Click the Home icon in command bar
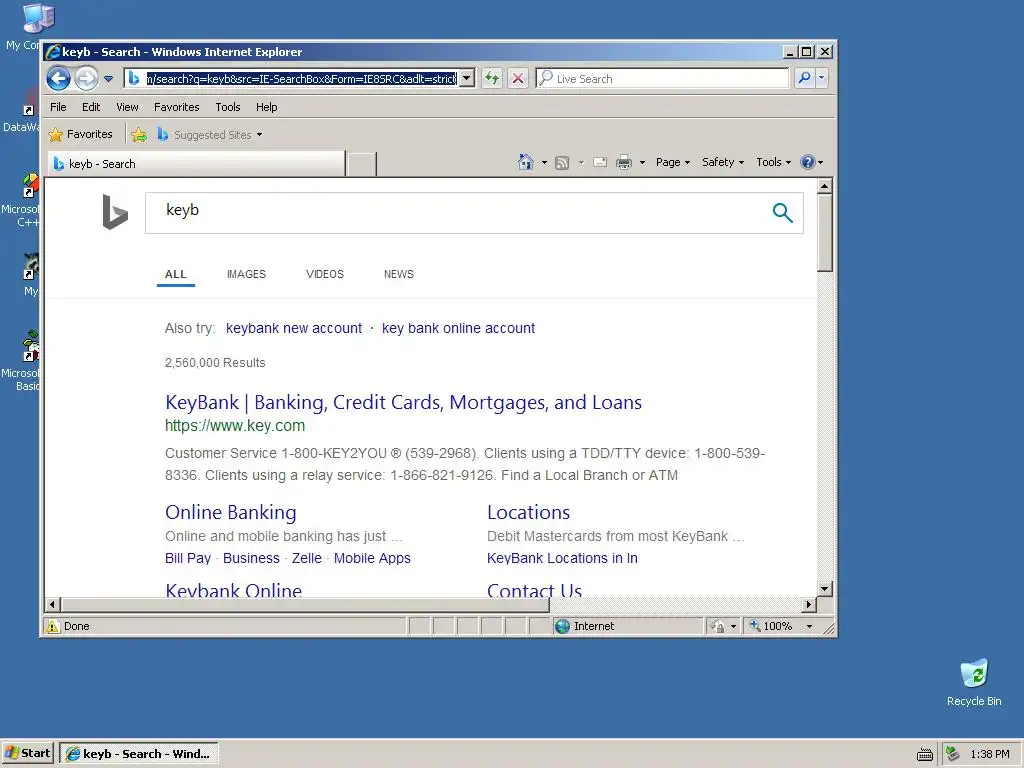The height and width of the screenshot is (768, 1024). point(526,162)
